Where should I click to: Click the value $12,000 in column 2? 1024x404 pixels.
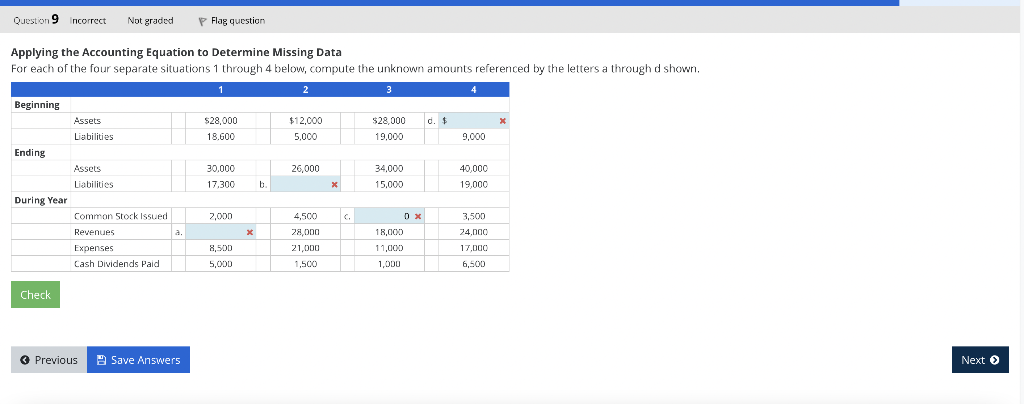305,121
